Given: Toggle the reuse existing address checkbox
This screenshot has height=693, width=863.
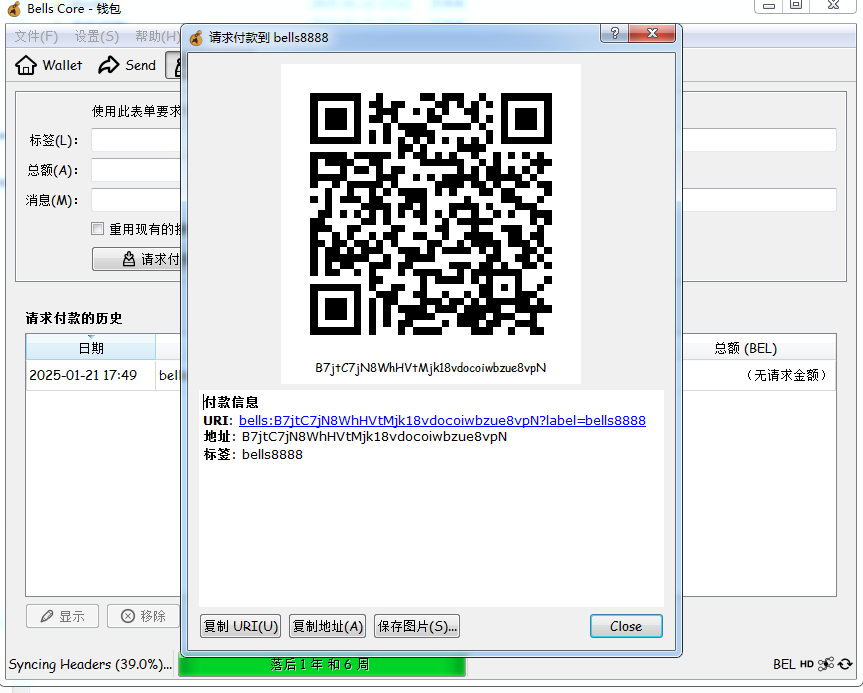Looking at the screenshot, I should coord(98,229).
